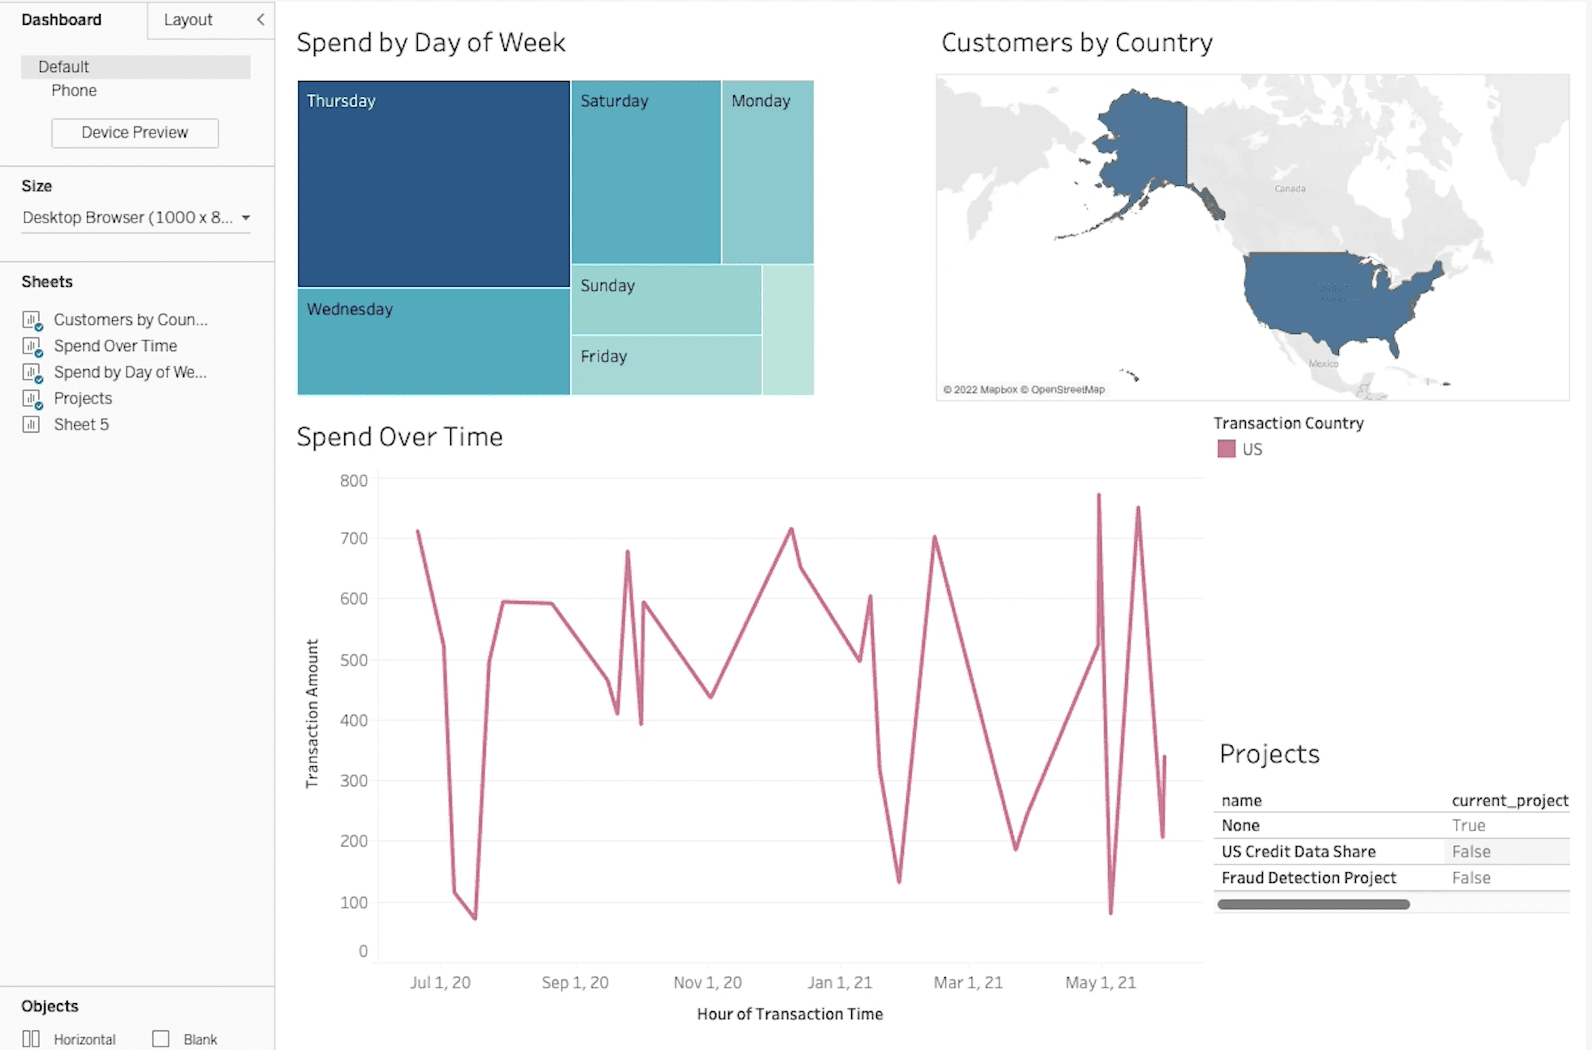
Task: Click the Customers by Country sheet icon
Action: tap(32, 321)
